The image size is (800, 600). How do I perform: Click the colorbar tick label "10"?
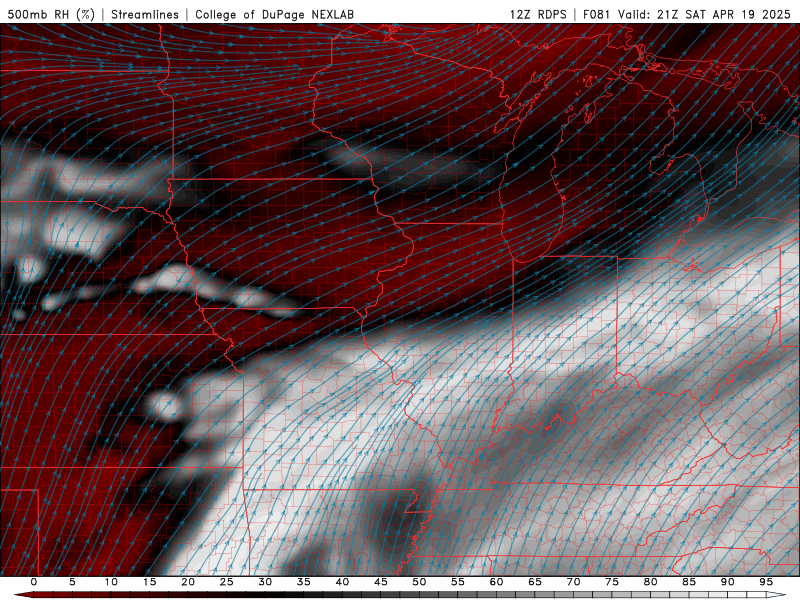coord(111,582)
